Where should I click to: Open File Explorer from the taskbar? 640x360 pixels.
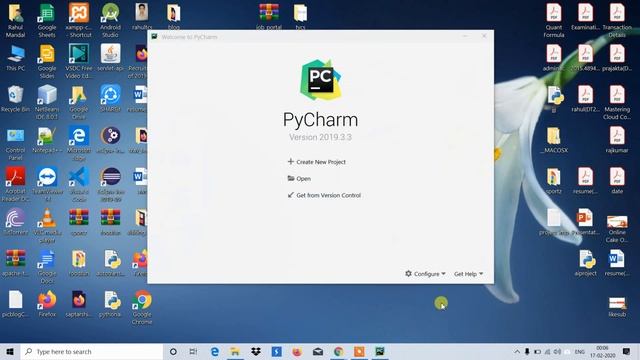235,351
